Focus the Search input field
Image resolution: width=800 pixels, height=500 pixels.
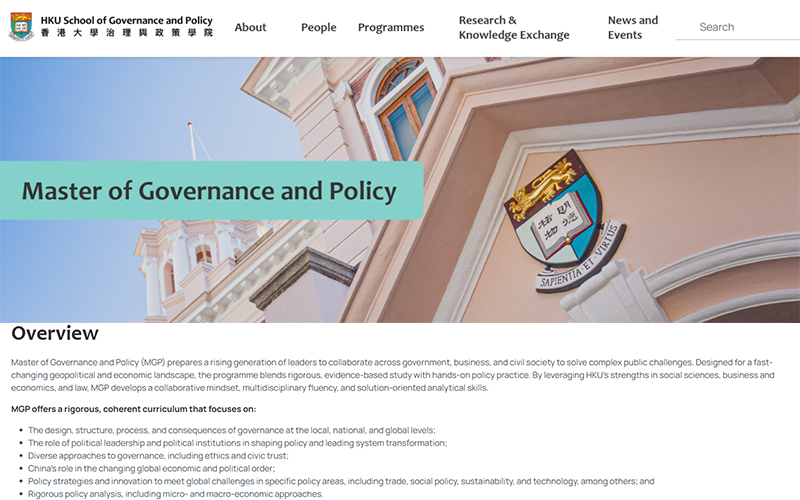(x=738, y=27)
